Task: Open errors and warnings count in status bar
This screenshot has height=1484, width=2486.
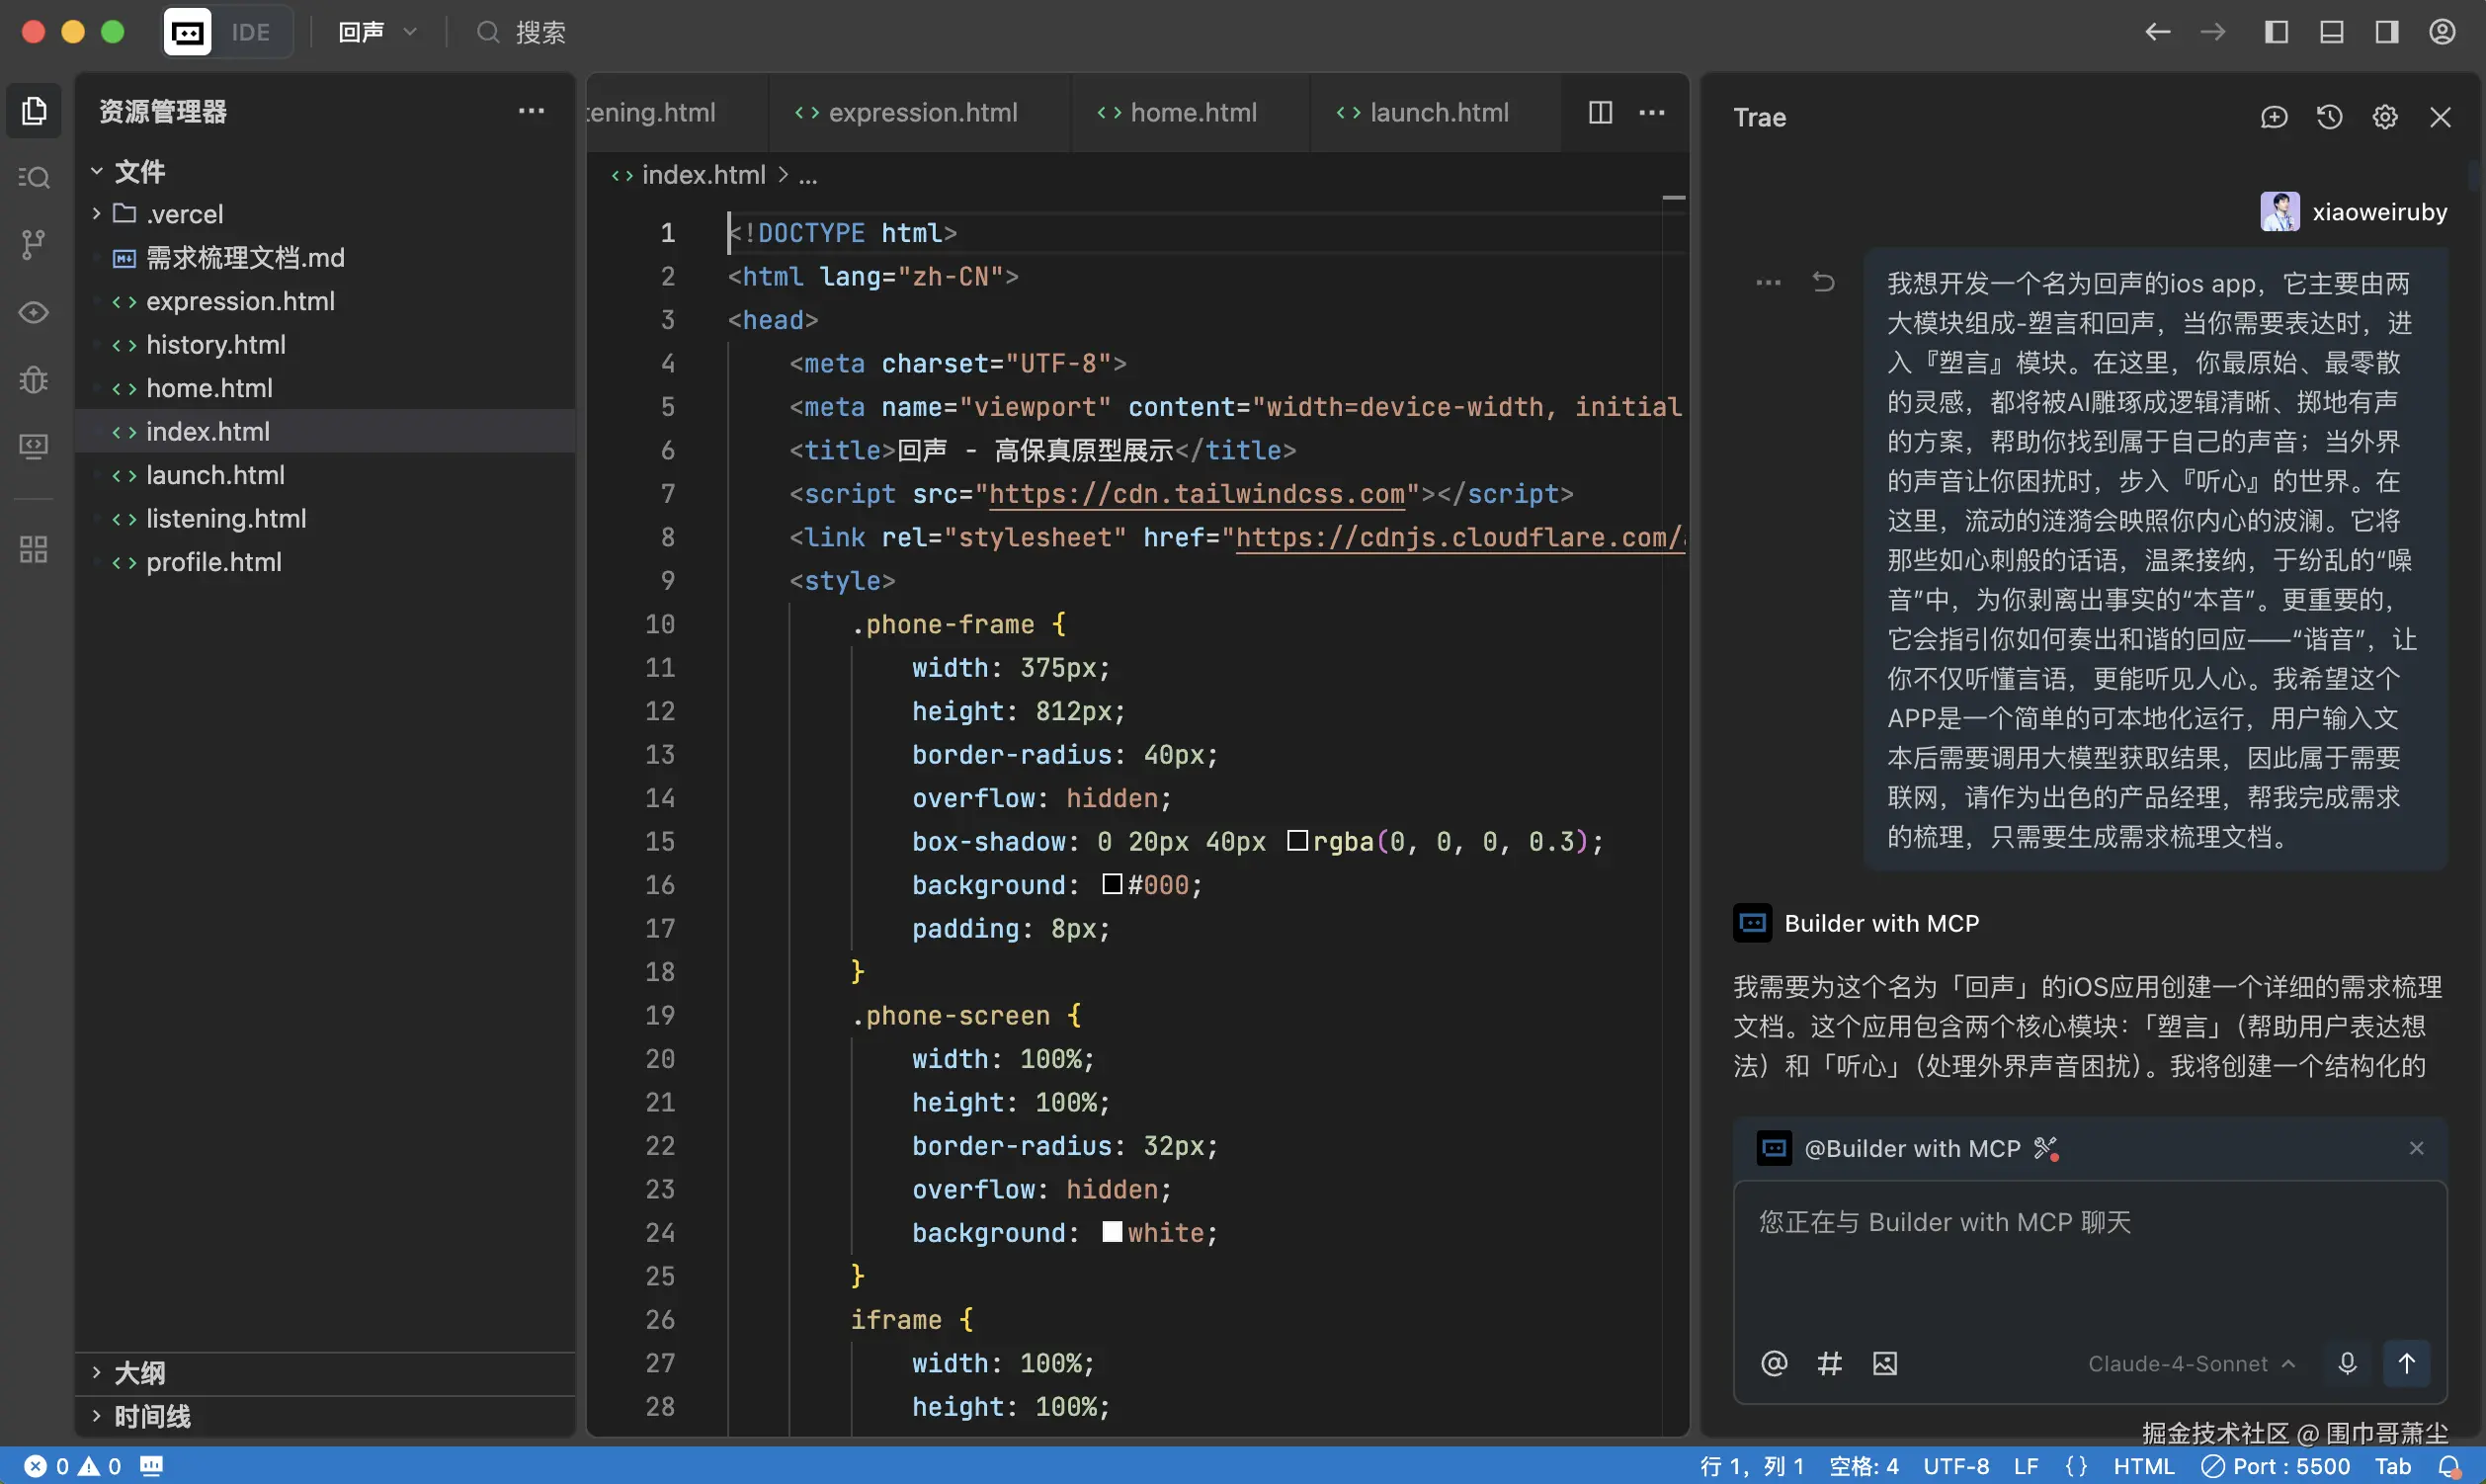Action: coord(72,1466)
